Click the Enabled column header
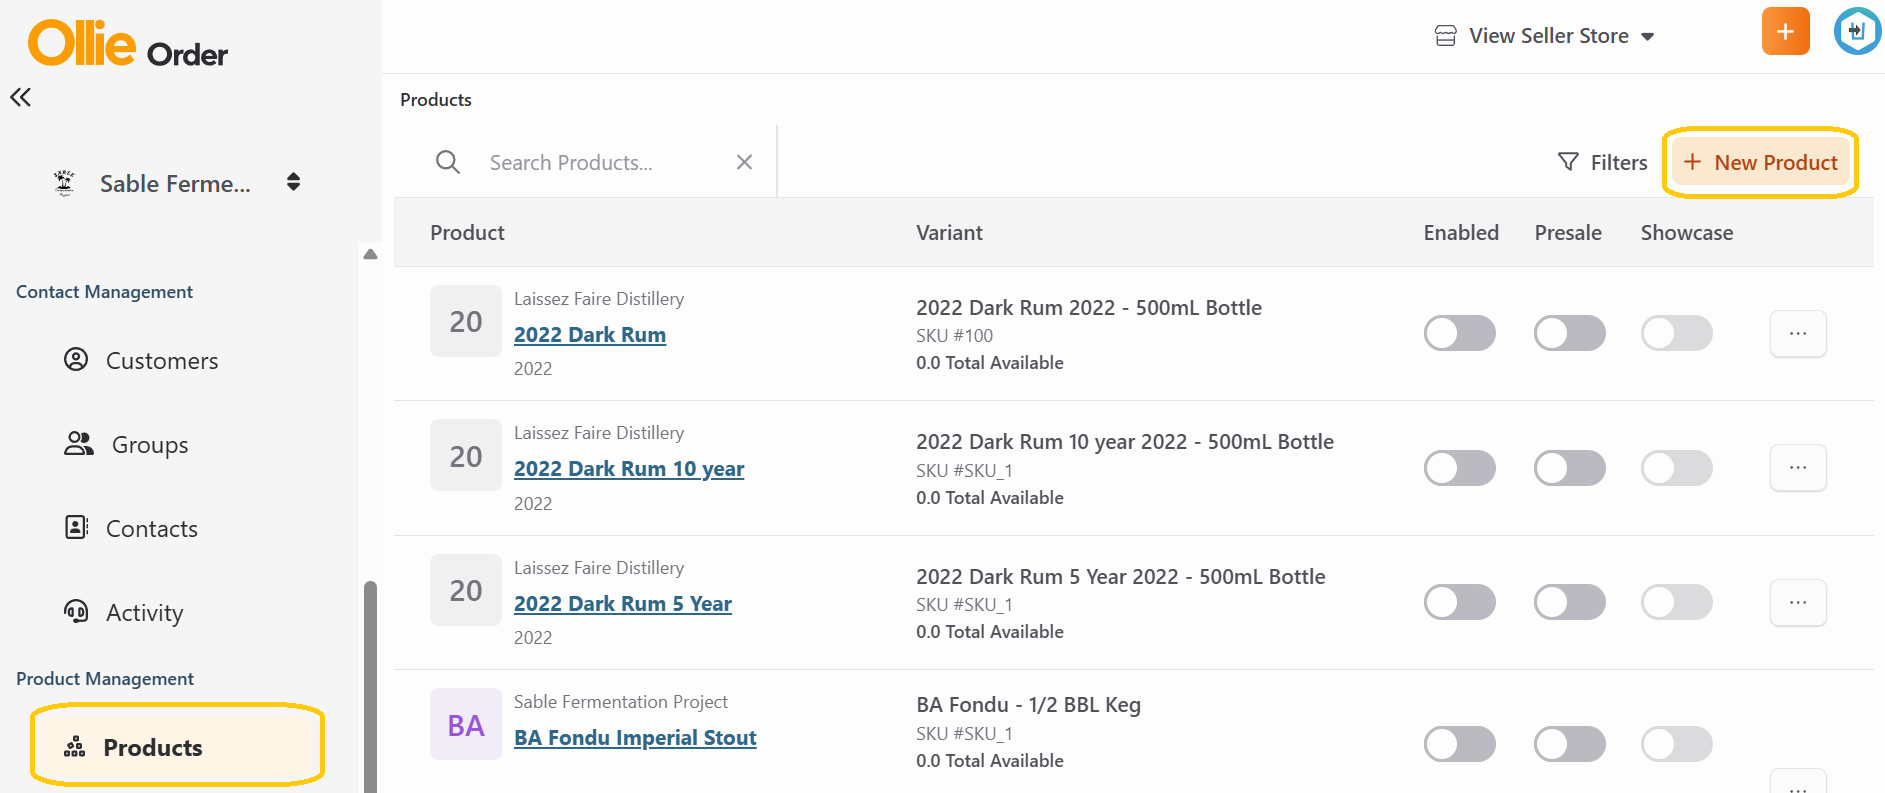1885x793 pixels. click(x=1461, y=232)
